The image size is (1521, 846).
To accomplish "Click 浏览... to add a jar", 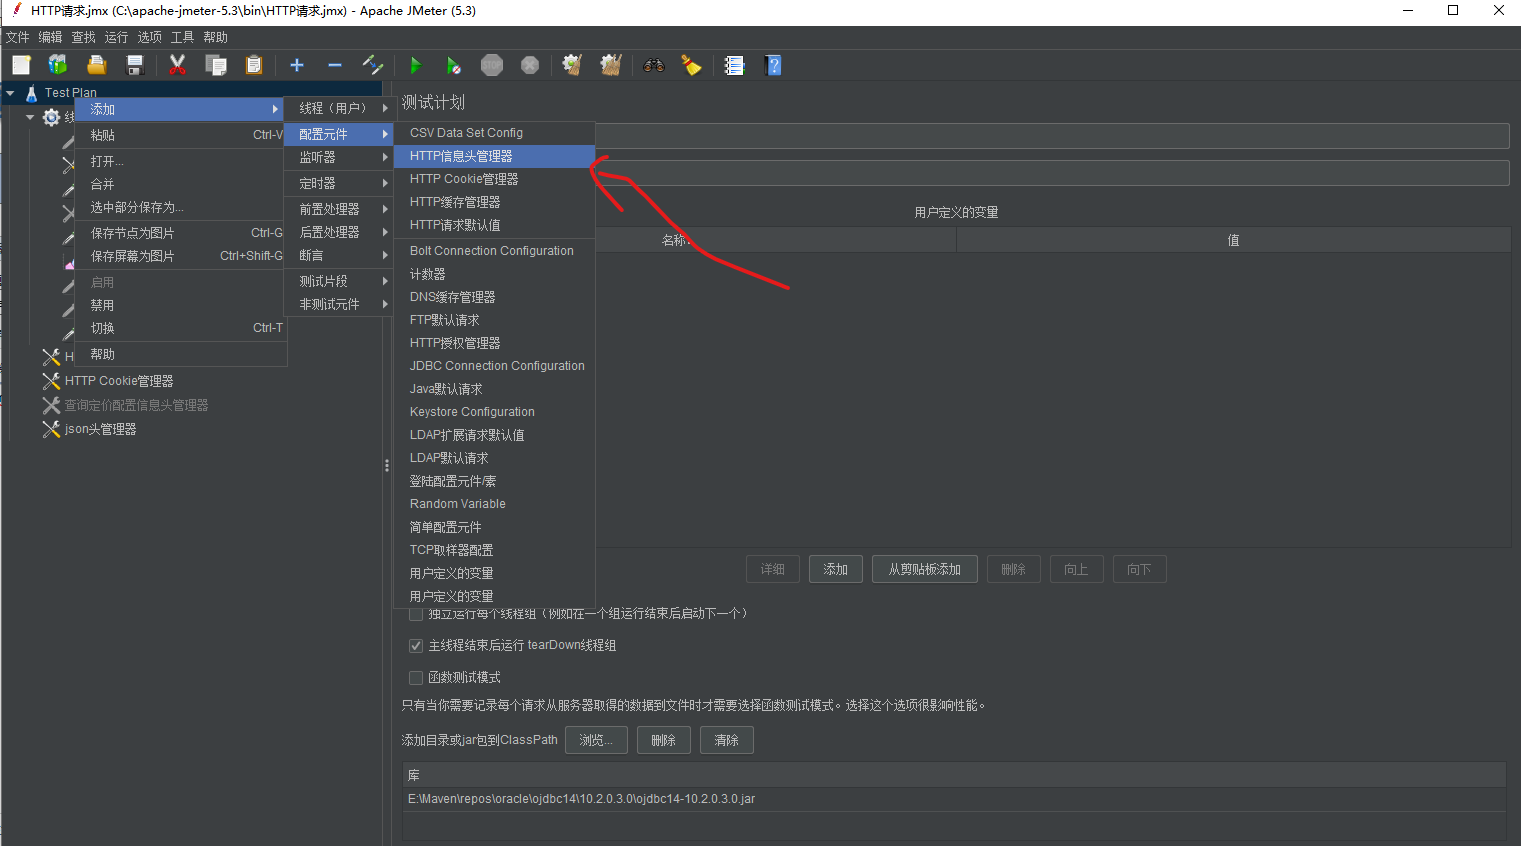I will (596, 740).
